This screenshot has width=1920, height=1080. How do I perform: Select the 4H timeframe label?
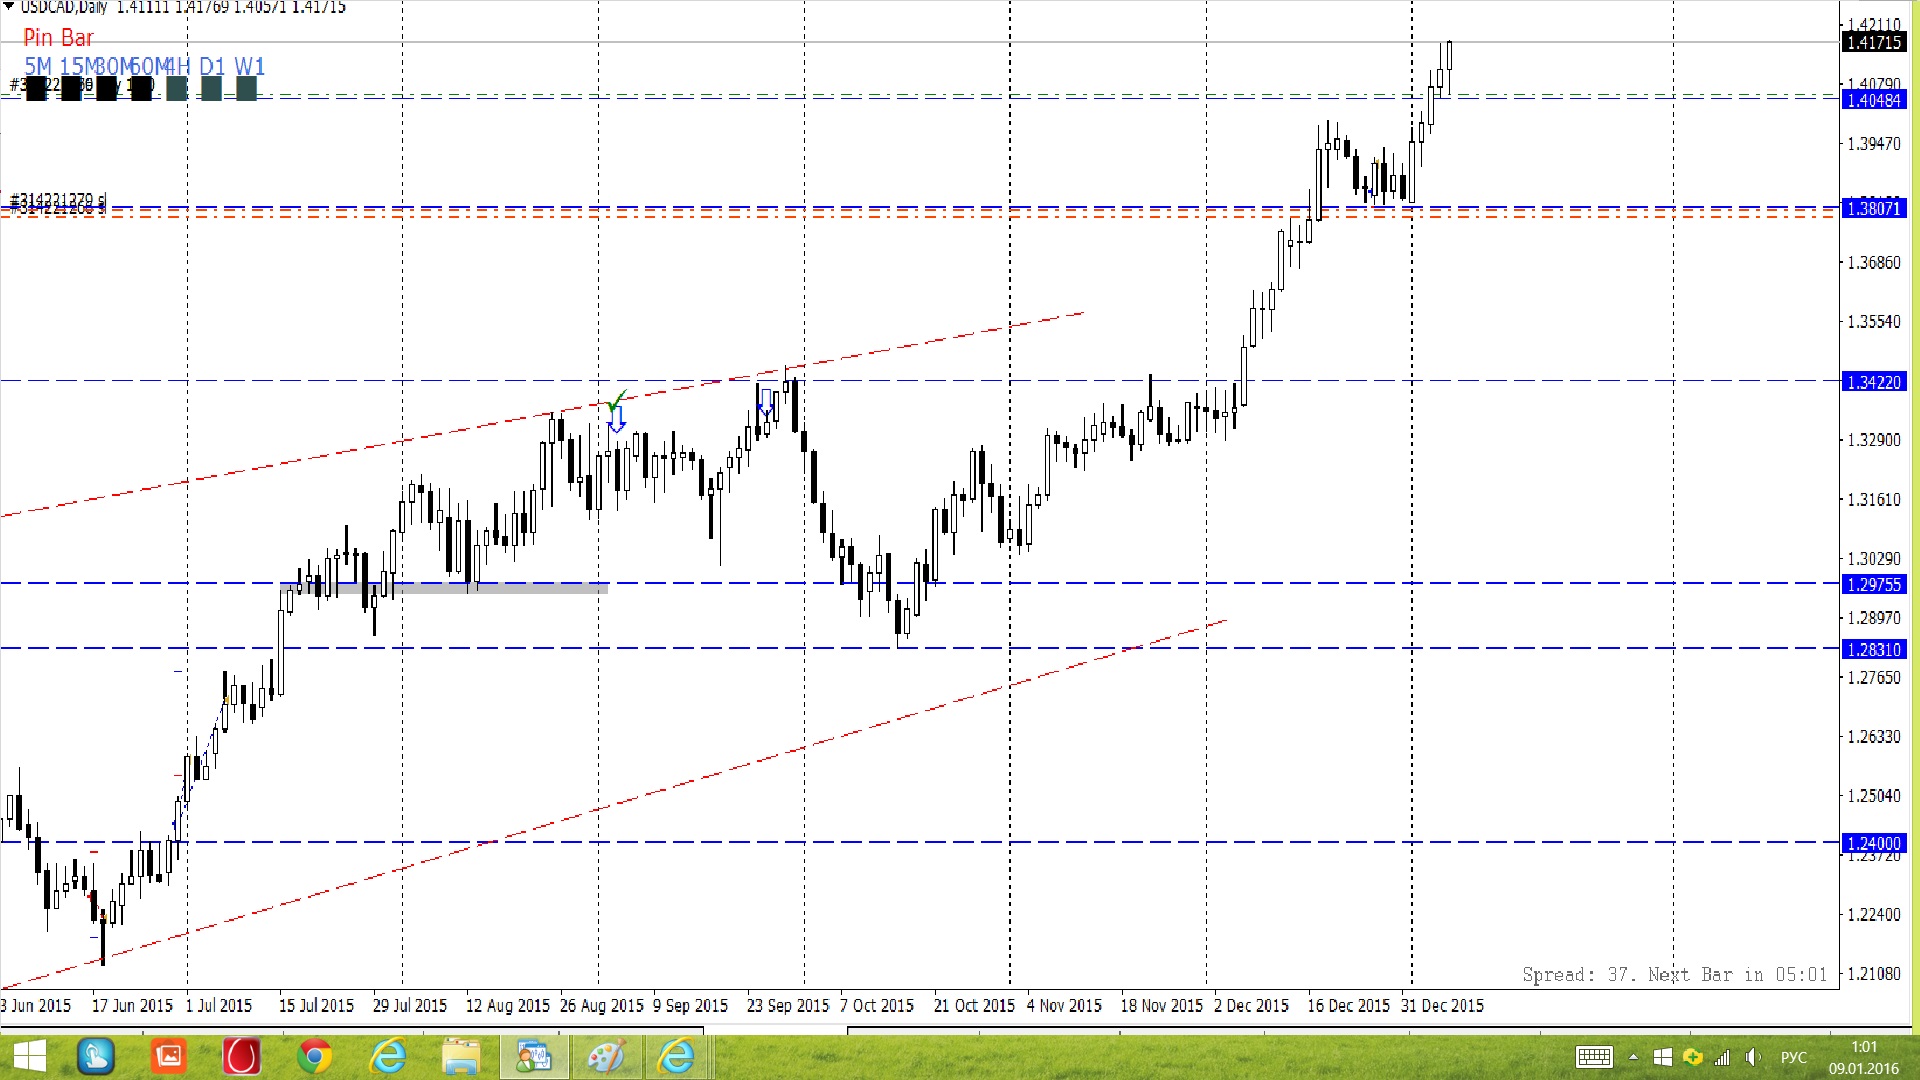coord(177,66)
